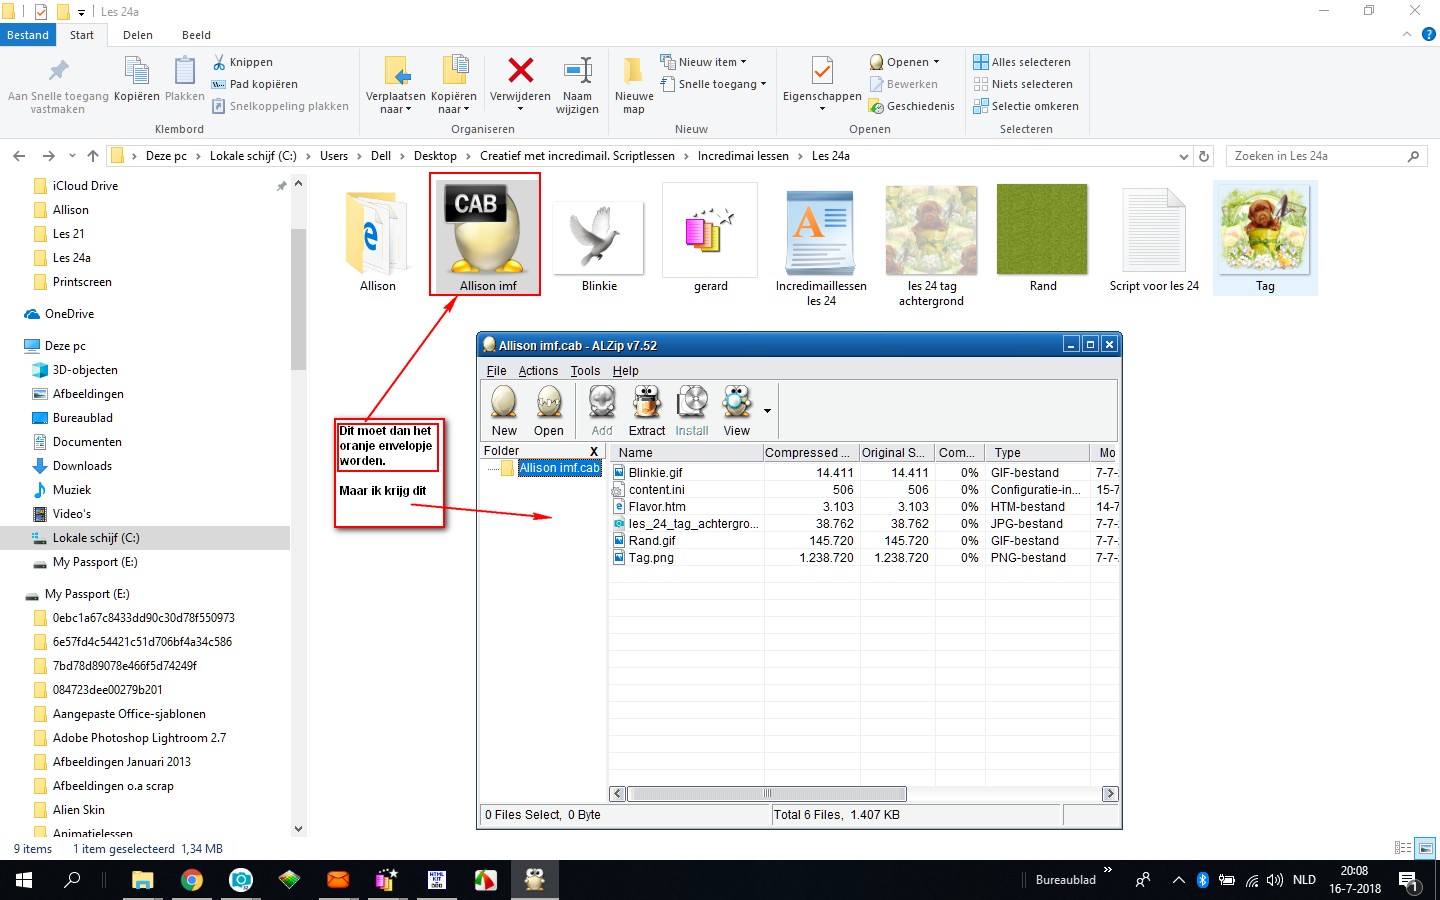This screenshot has height=900, width=1440.
Task: Click the New egg icon in ALZip
Action: point(504,402)
